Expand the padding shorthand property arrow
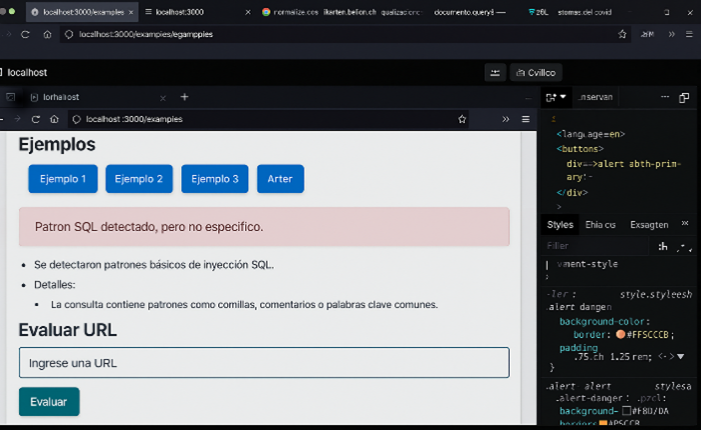Image resolution: width=701 pixels, height=430 pixels. pyautogui.click(x=681, y=356)
